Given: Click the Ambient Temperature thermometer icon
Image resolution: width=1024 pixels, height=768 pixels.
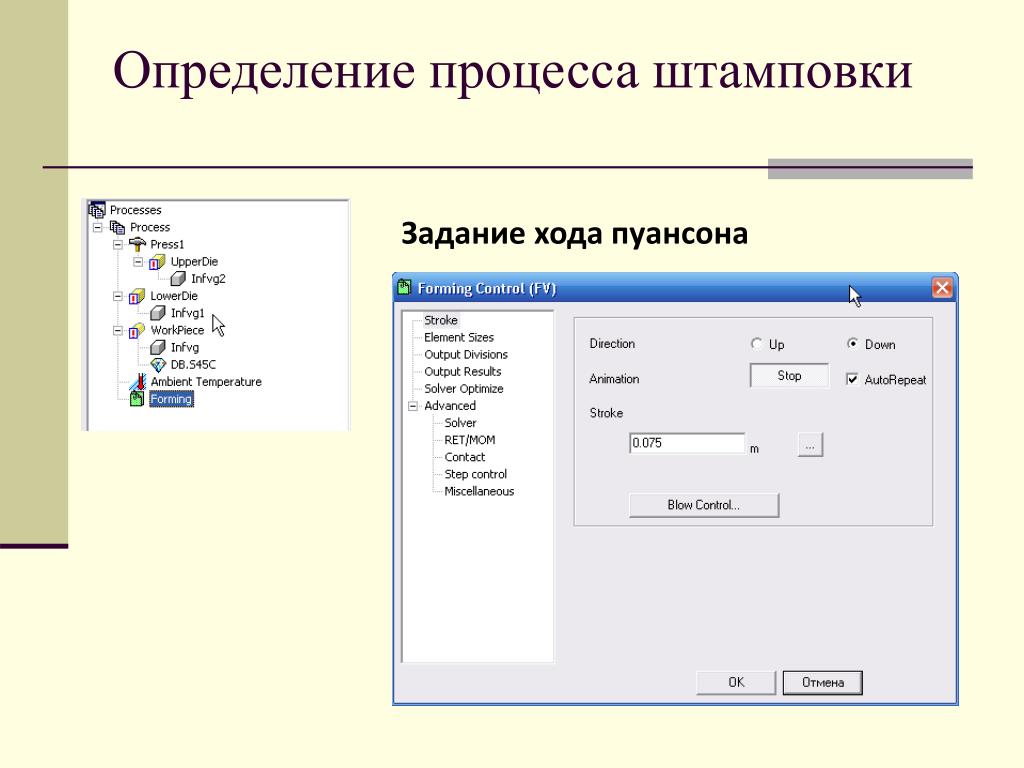Looking at the screenshot, I should tap(138, 382).
